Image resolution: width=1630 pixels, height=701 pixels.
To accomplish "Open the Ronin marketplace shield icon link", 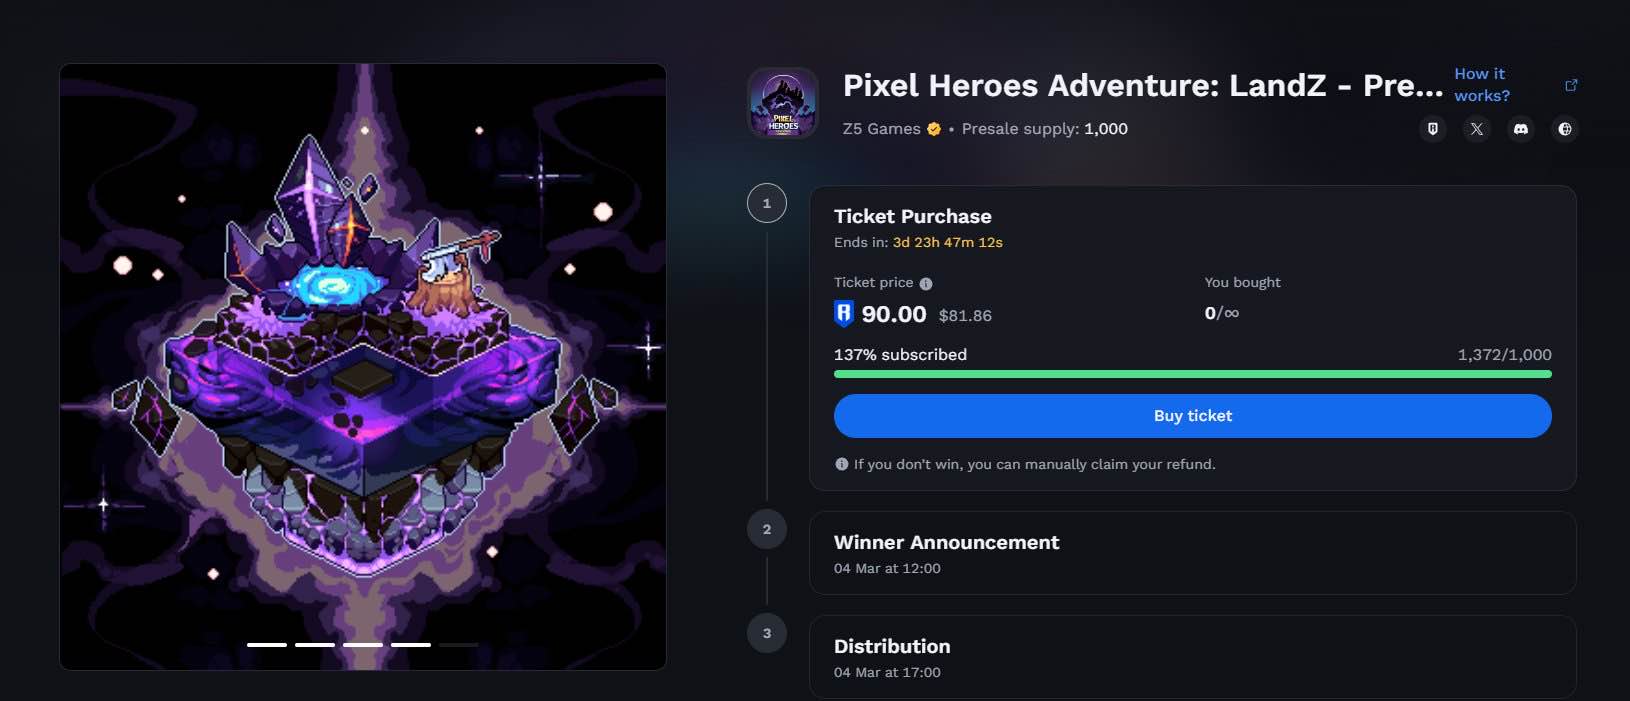I will (x=1433, y=129).
